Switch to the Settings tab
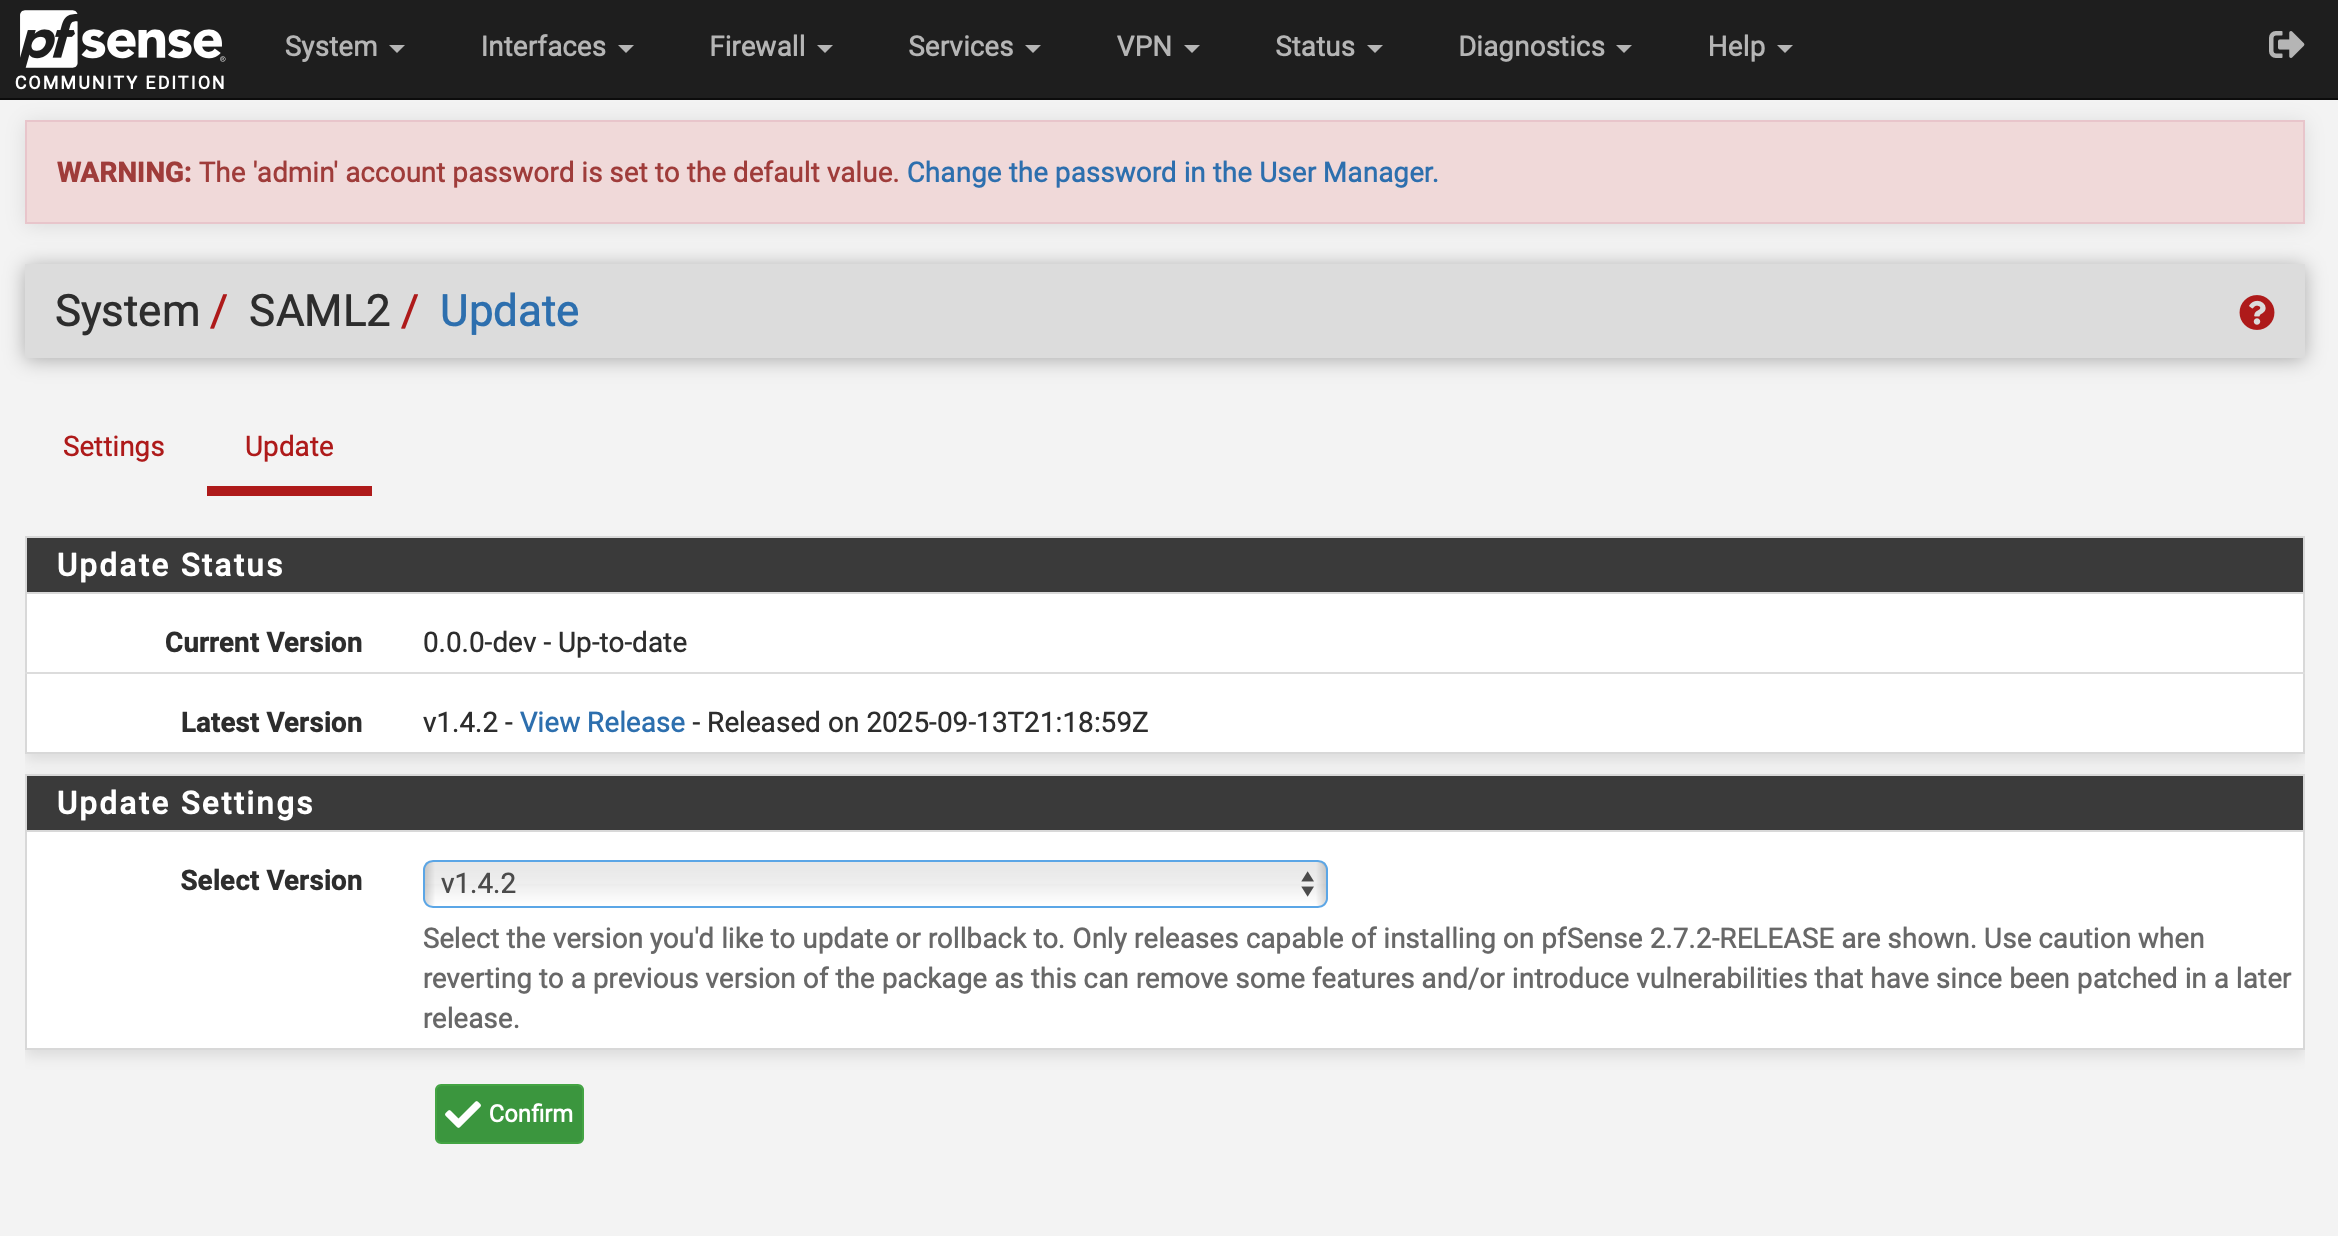Screen dimensions: 2338x1236 (113, 447)
